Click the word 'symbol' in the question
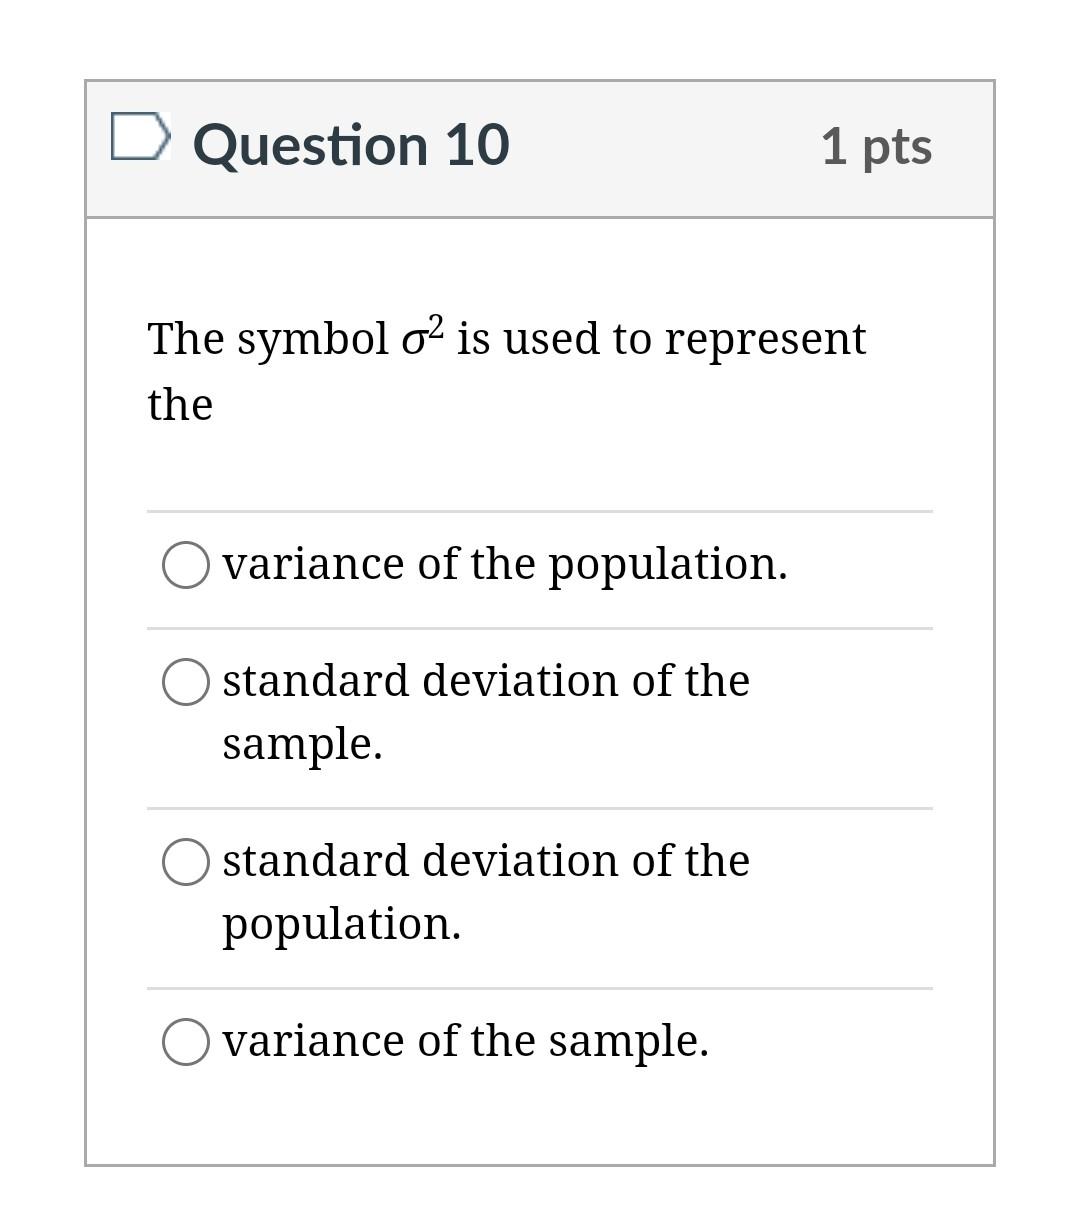This screenshot has width=1080, height=1222. pyautogui.click(x=313, y=340)
